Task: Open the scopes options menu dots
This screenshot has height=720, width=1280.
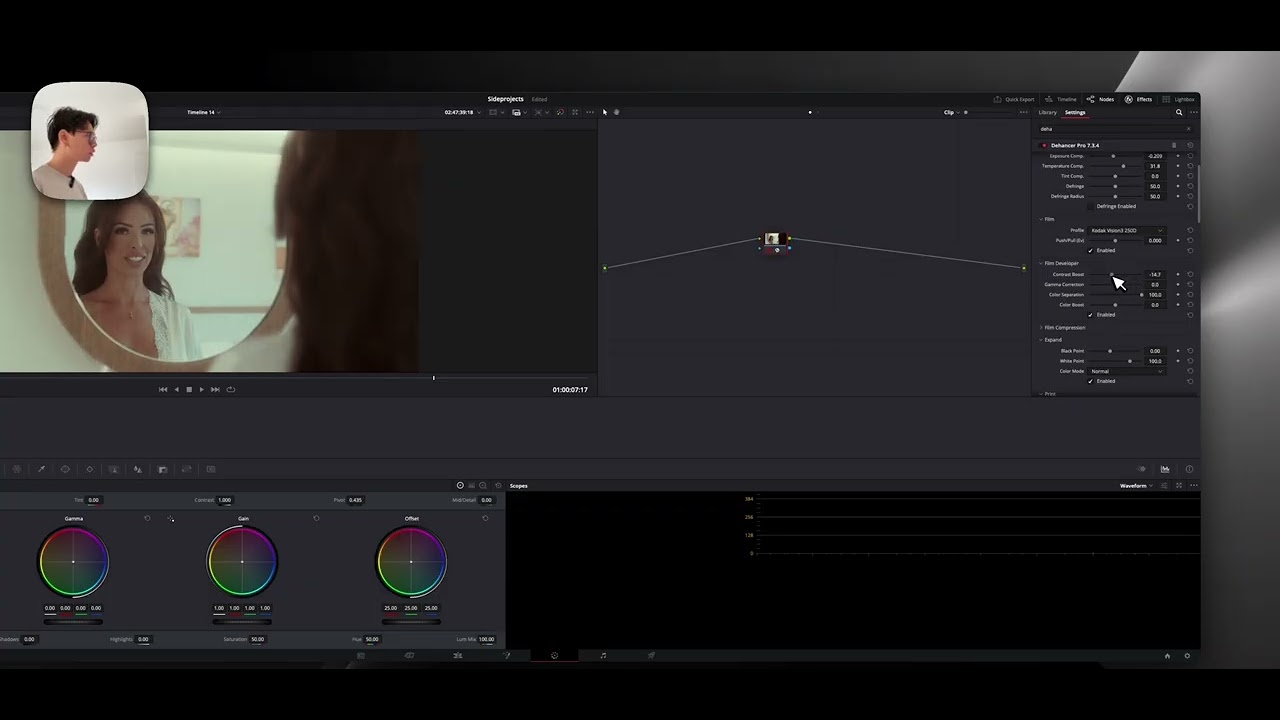Action: 1193,485
